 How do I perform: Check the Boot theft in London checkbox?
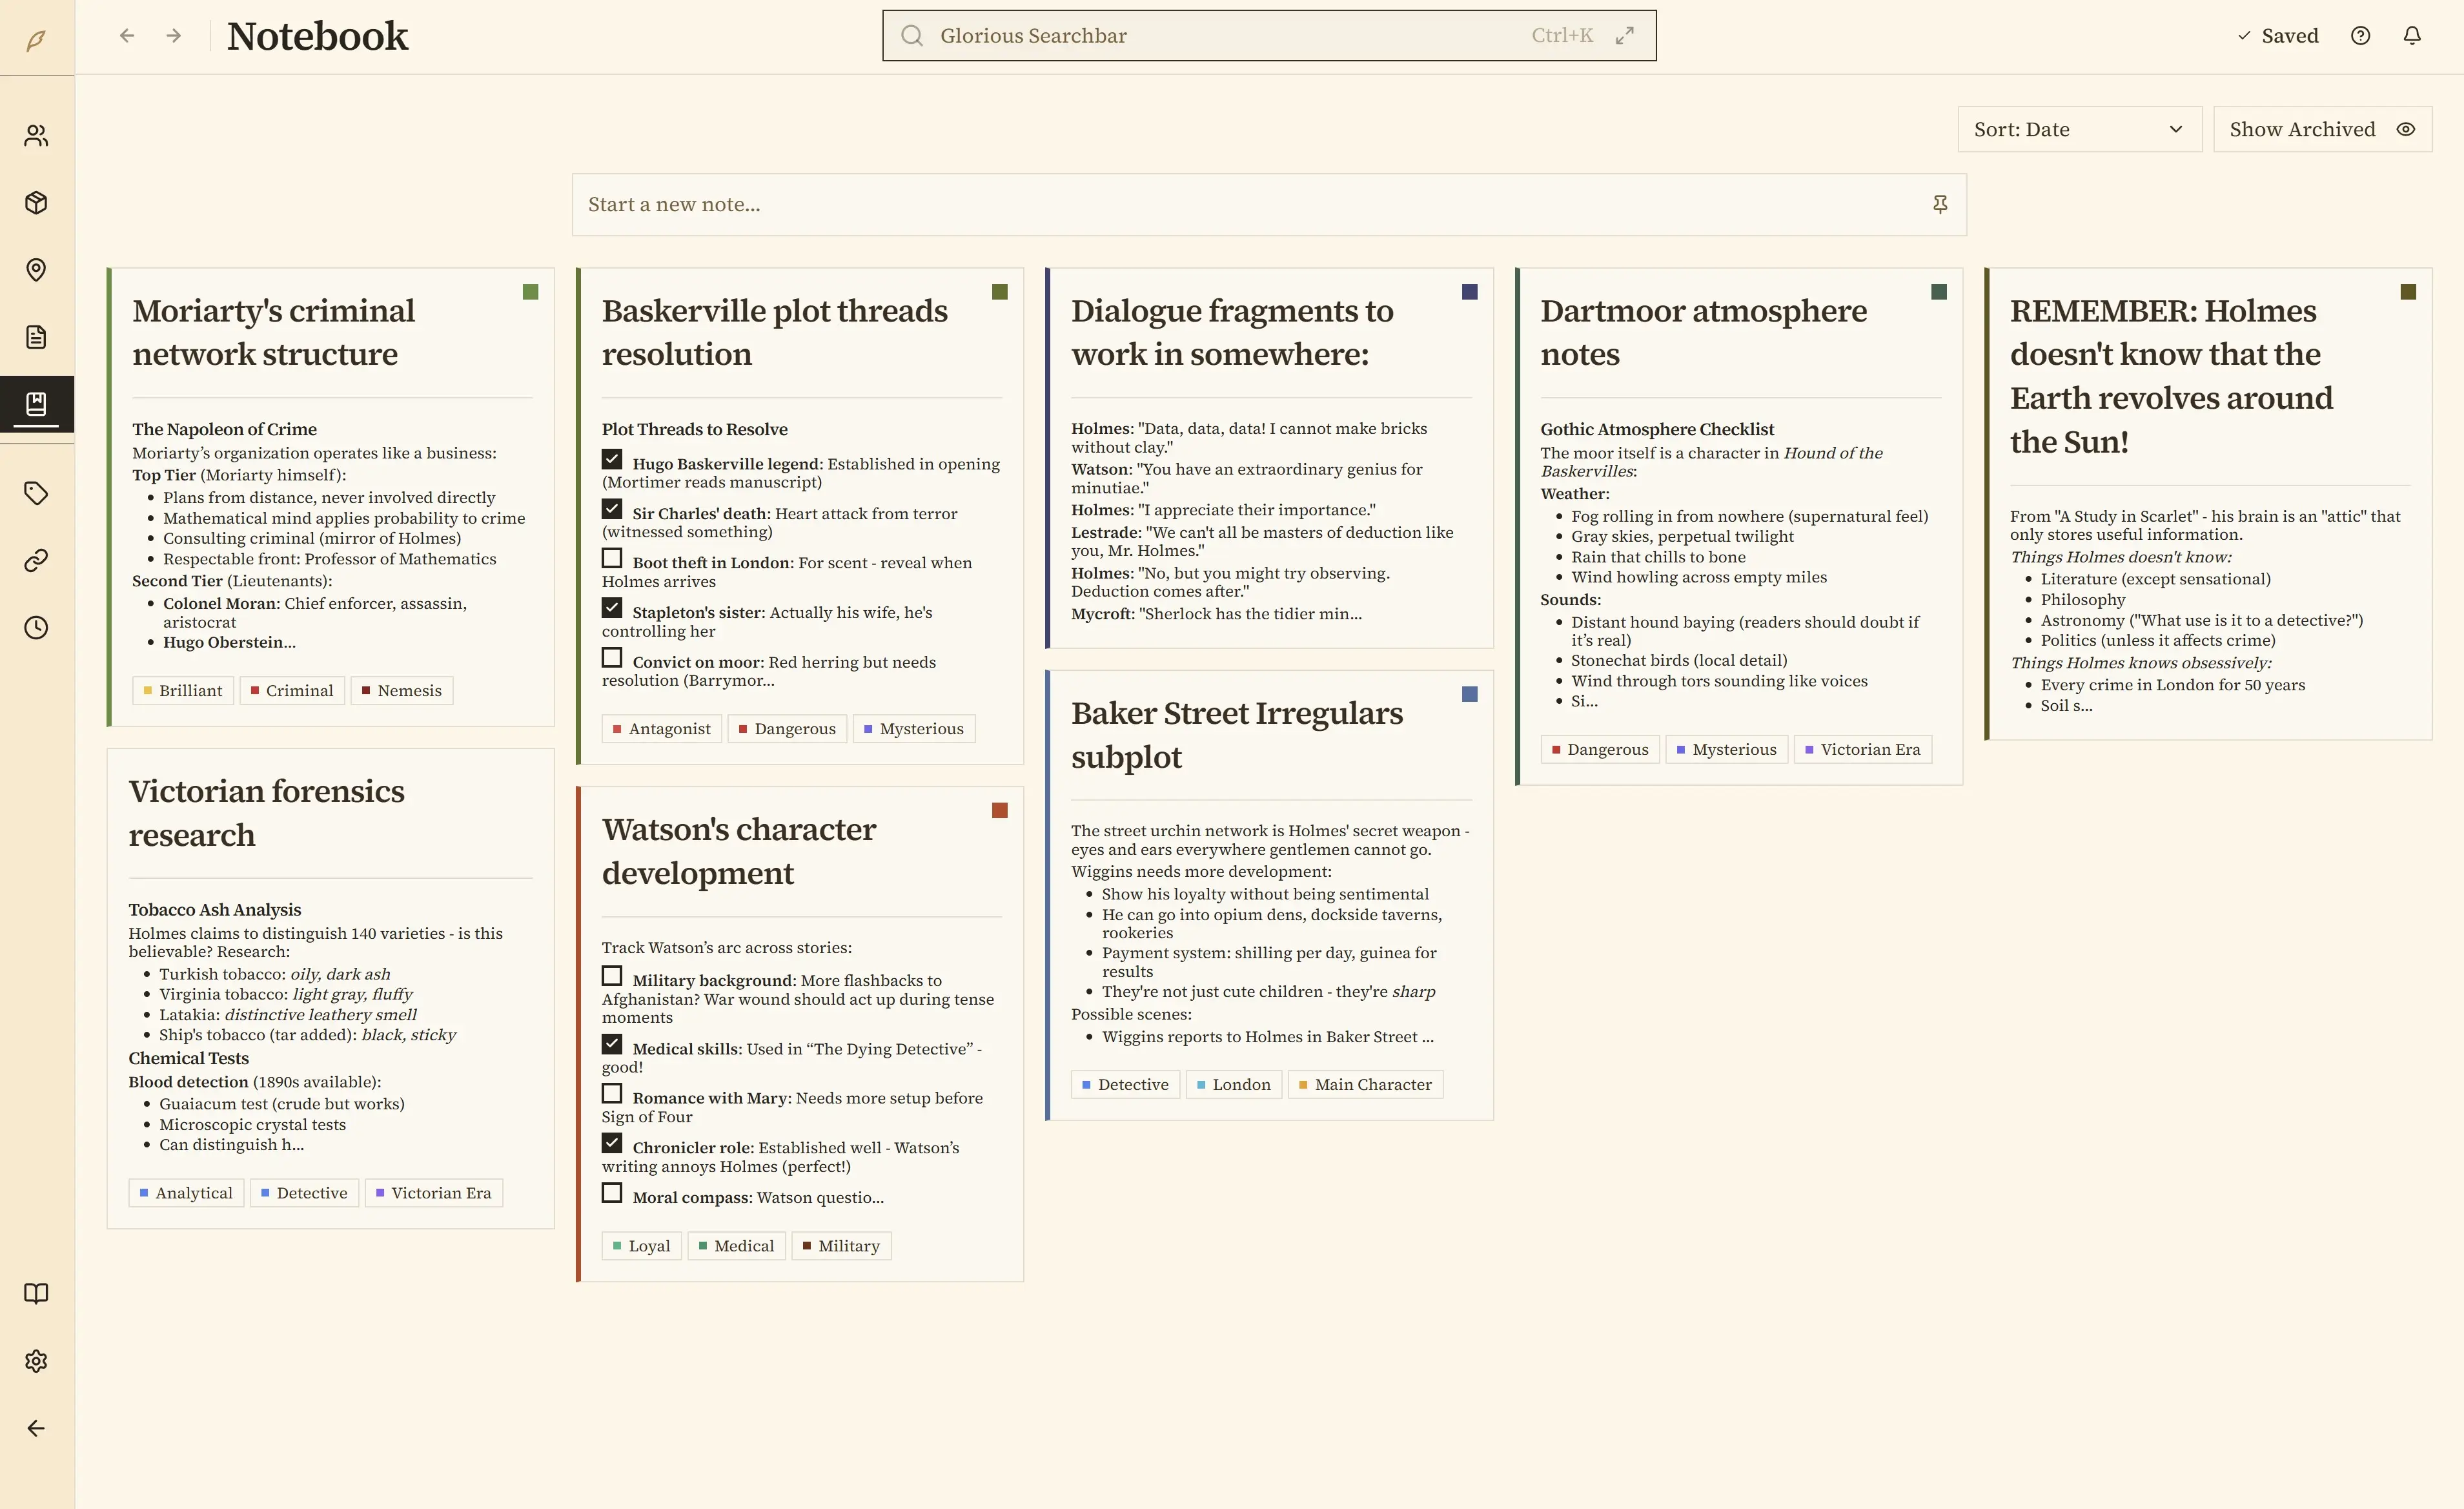coord(612,558)
